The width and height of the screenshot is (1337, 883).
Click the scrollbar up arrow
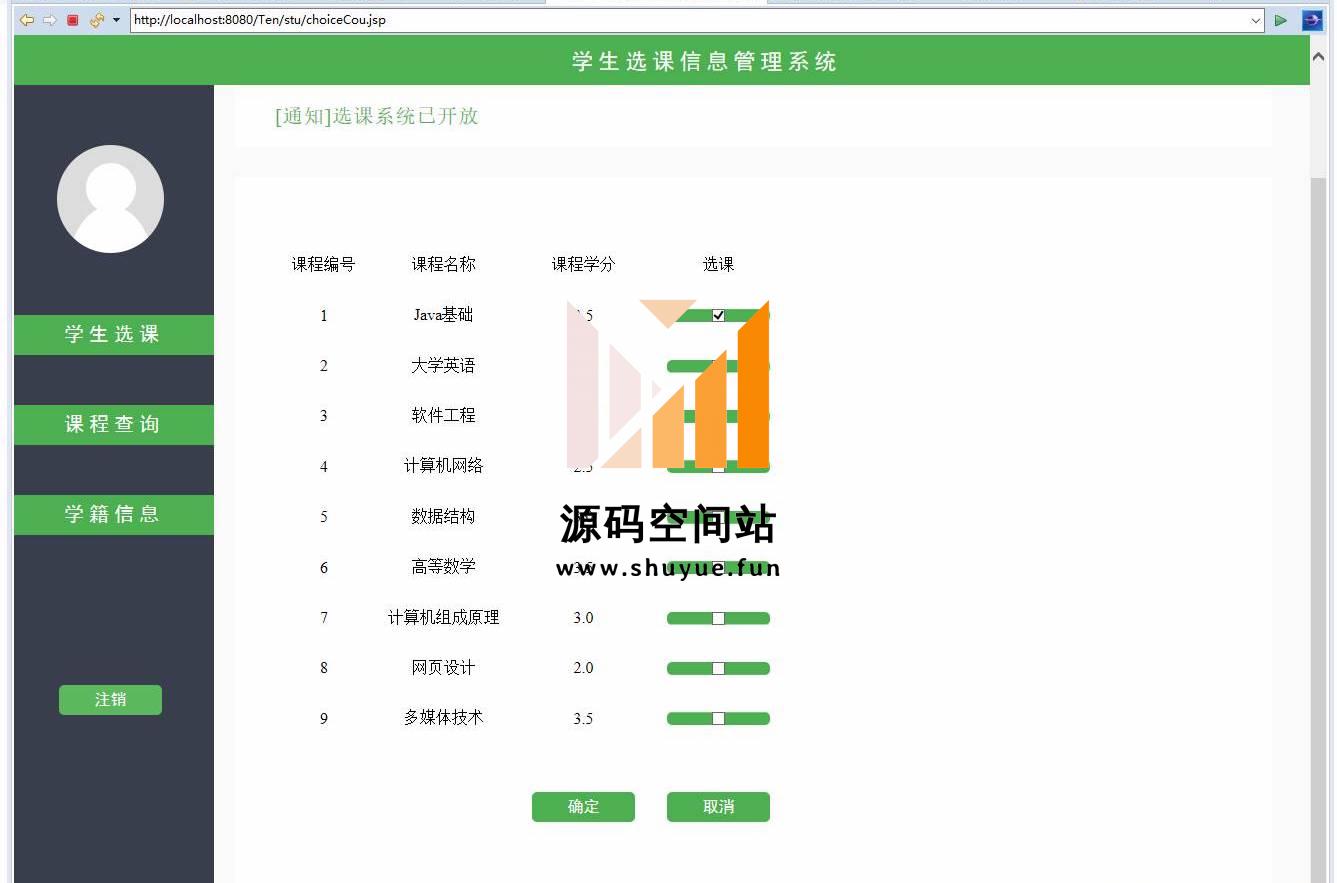(x=1318, y=57)
